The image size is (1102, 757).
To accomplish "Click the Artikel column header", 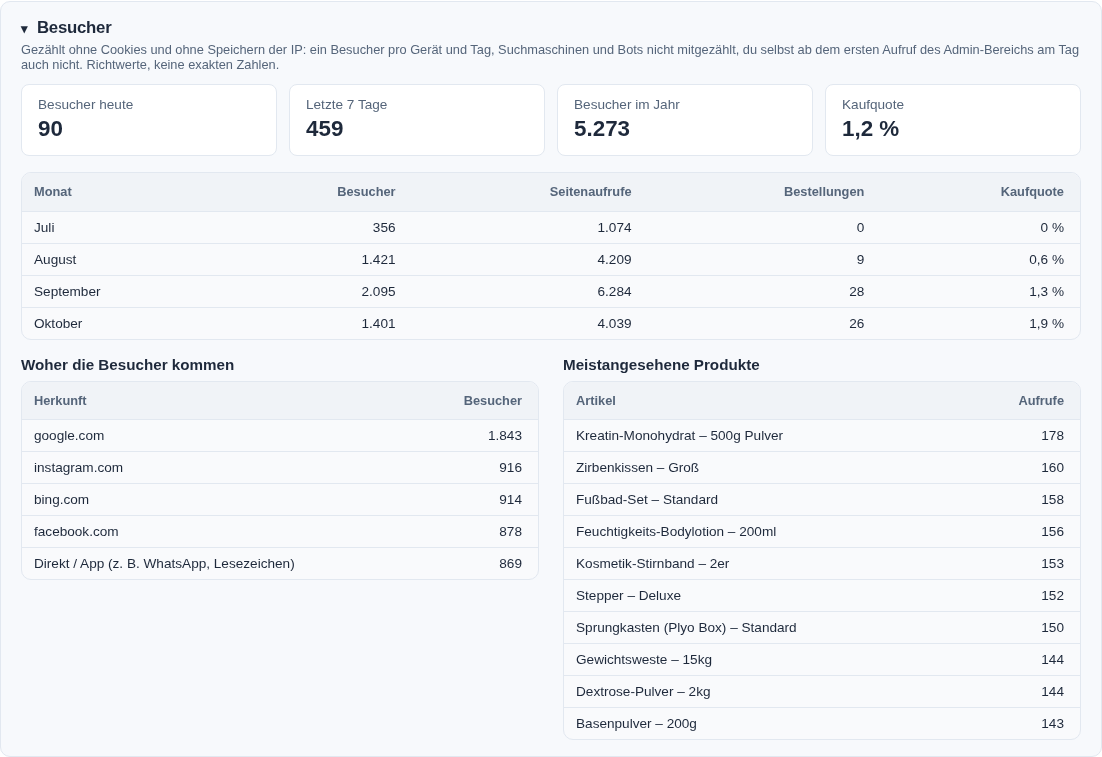I will tap(595, 401).
